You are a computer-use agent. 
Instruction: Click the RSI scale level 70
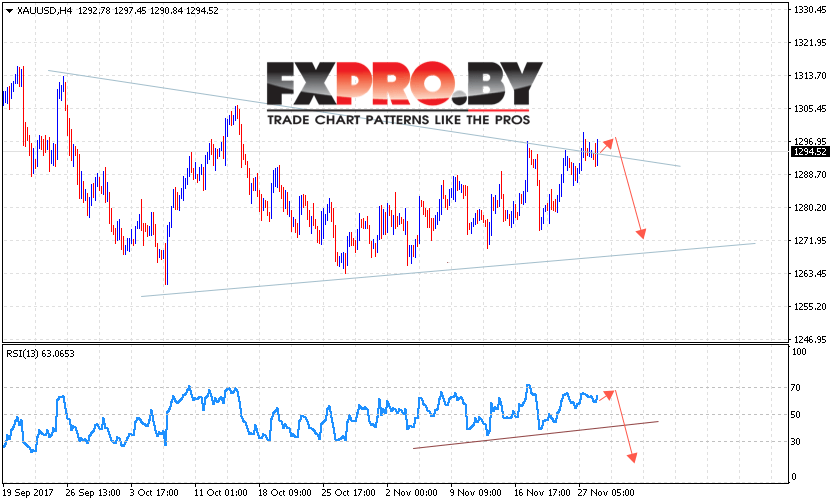coord(795,388)
